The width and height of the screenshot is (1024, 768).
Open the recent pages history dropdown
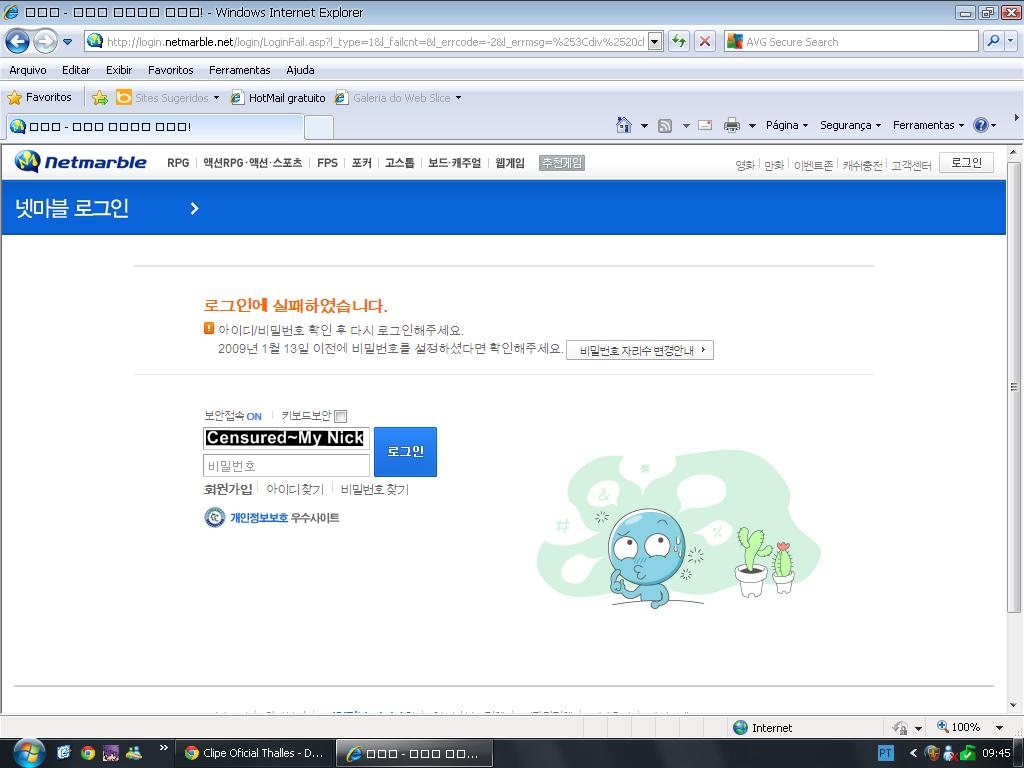click(67, 42)
